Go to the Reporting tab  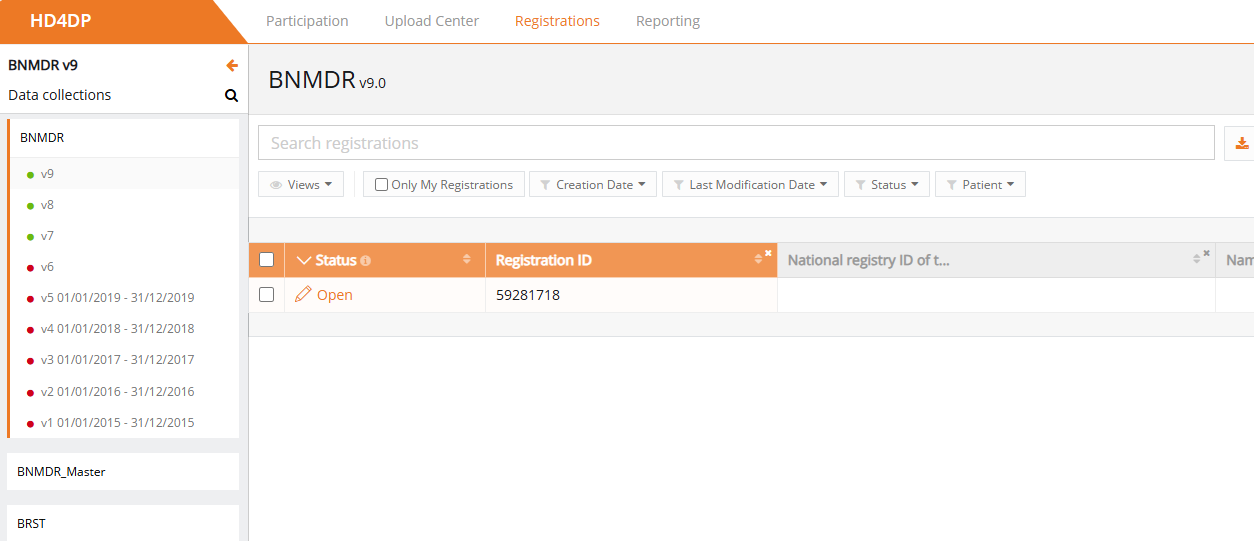667,21
